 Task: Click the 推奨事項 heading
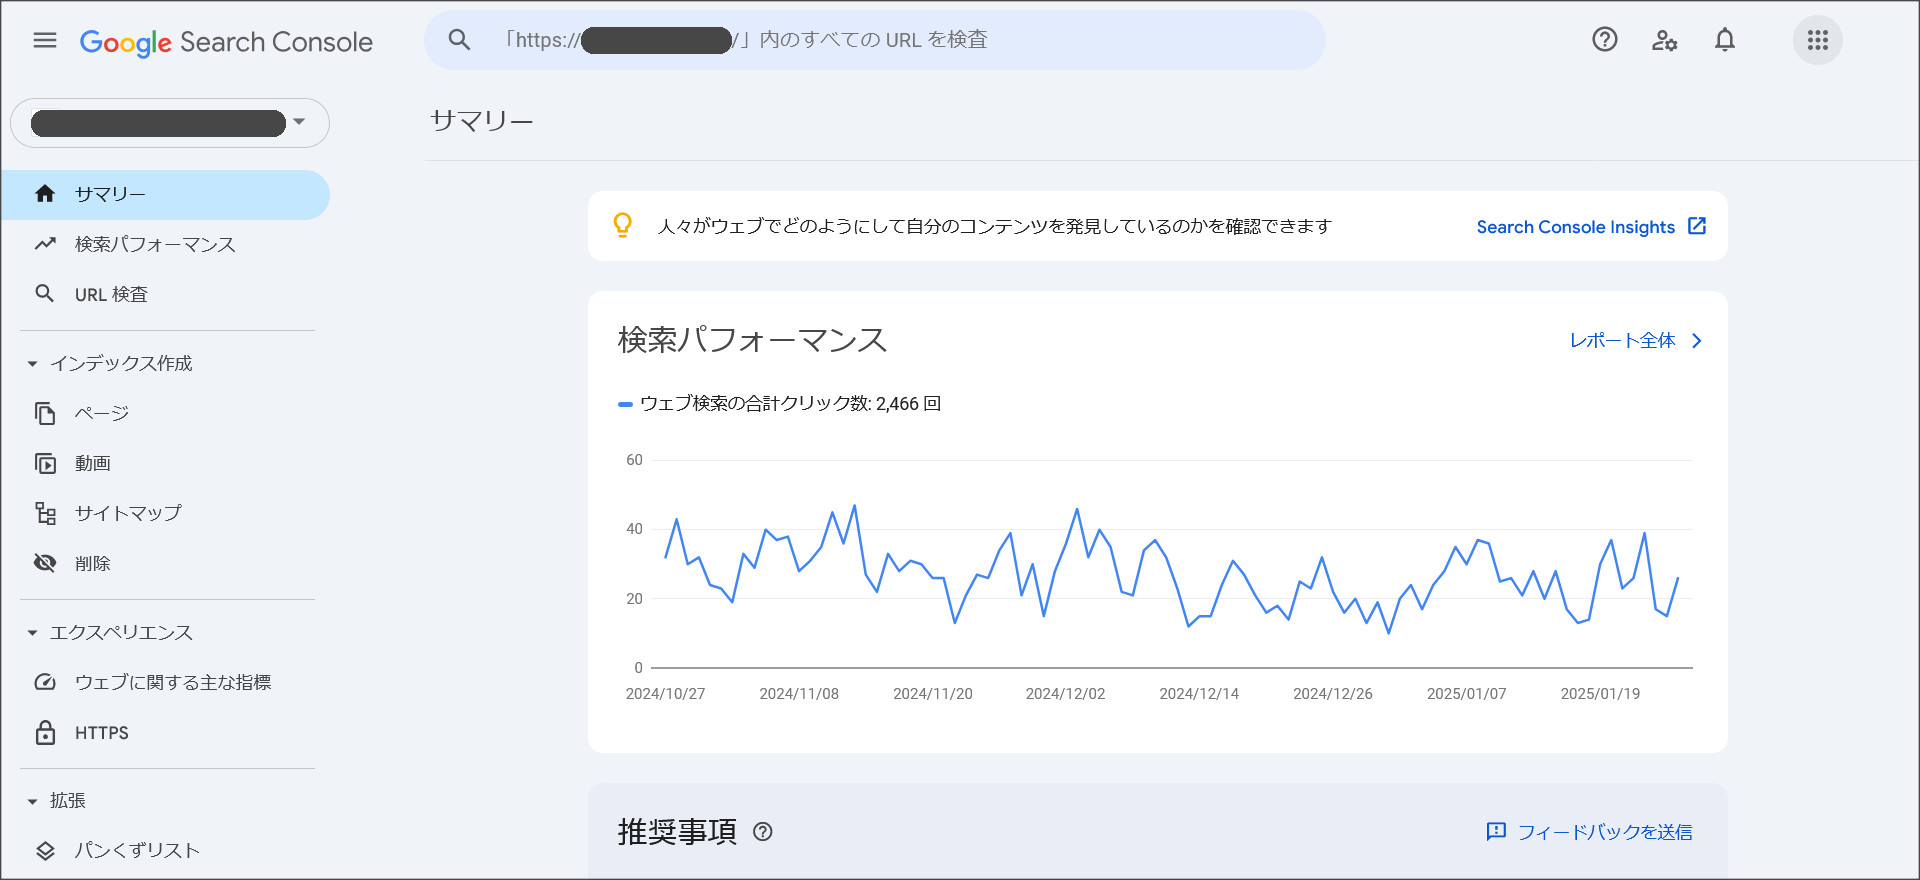tap(677, 832)
